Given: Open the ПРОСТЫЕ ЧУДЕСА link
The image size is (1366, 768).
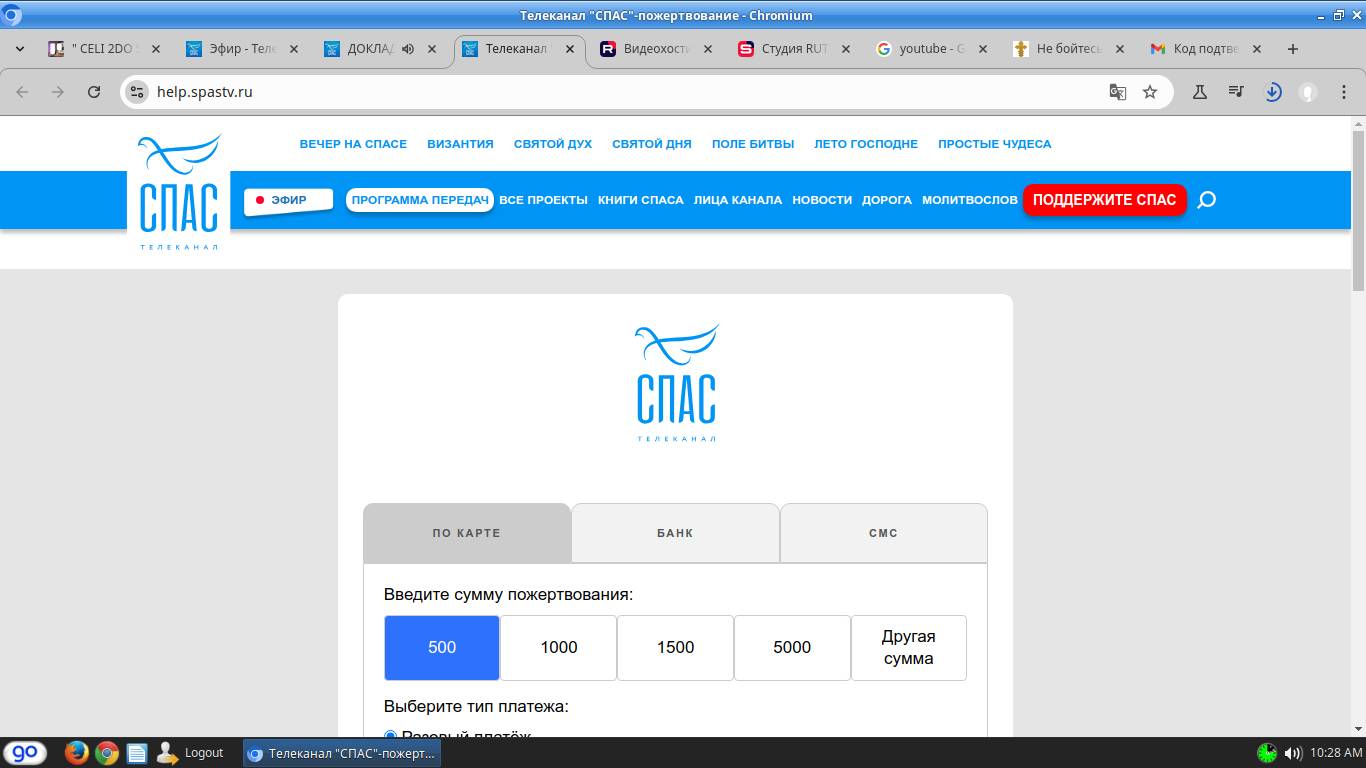Looking at the screenshot, I should click(x=994, y=144).
